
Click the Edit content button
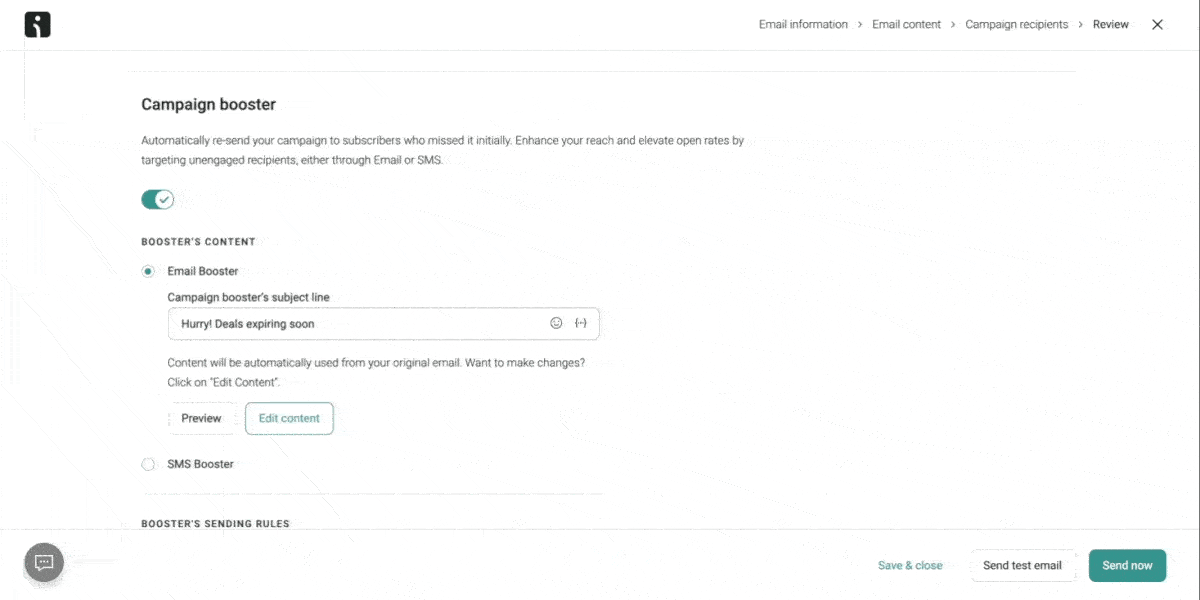pyautogui.click(x=289, y=418)
